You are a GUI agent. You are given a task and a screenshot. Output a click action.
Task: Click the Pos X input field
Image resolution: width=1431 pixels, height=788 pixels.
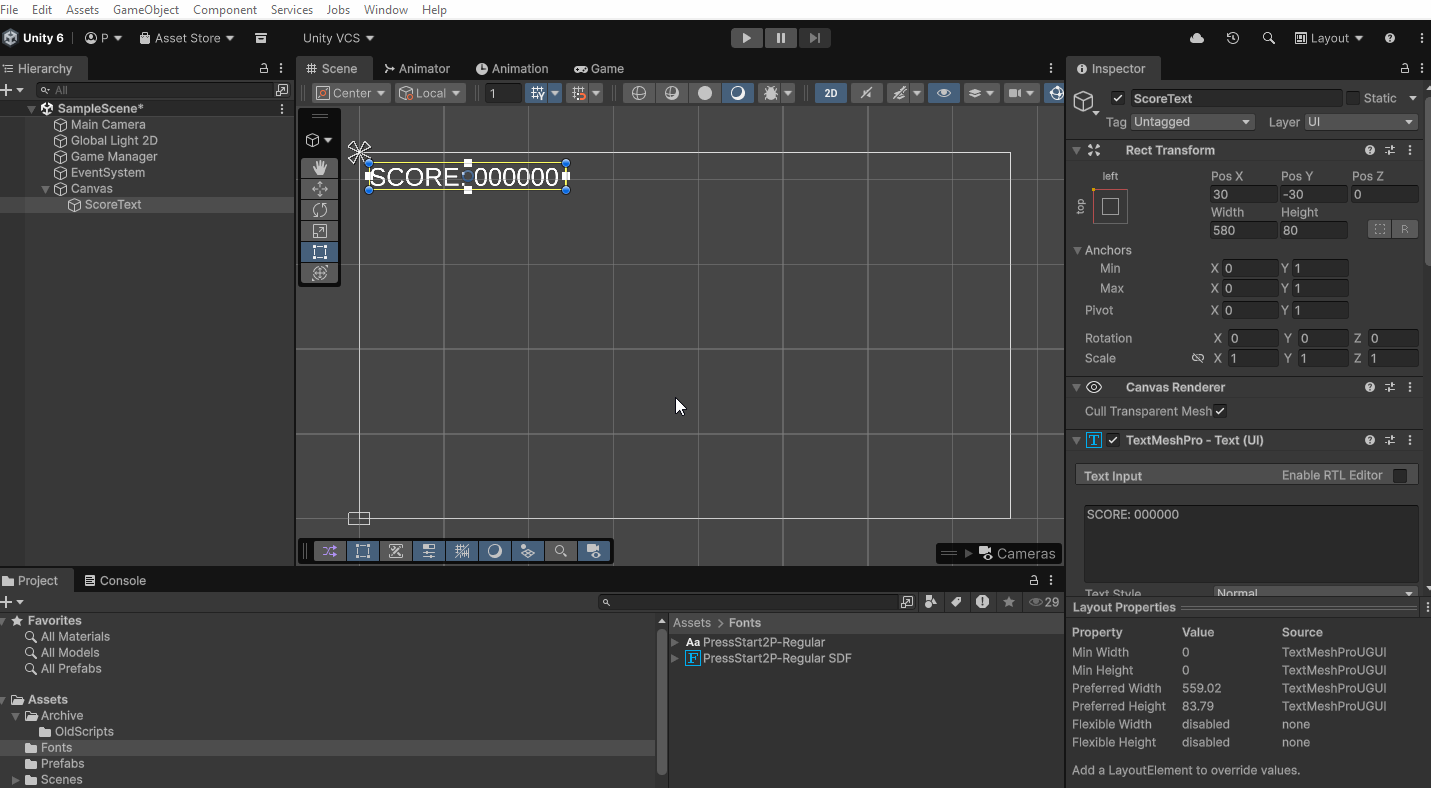1243,194
